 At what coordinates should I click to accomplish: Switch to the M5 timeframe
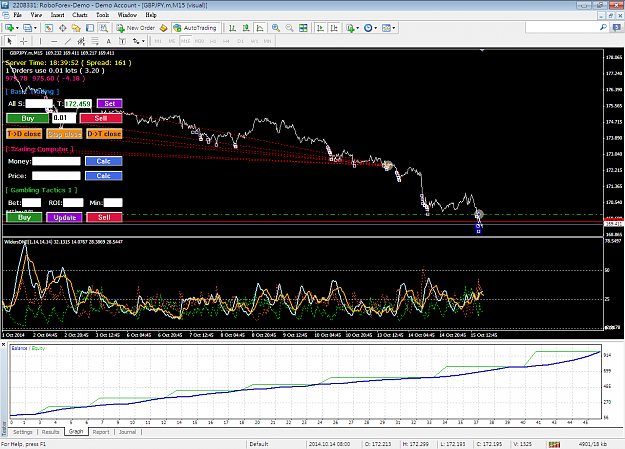click(x=172, y=41)
